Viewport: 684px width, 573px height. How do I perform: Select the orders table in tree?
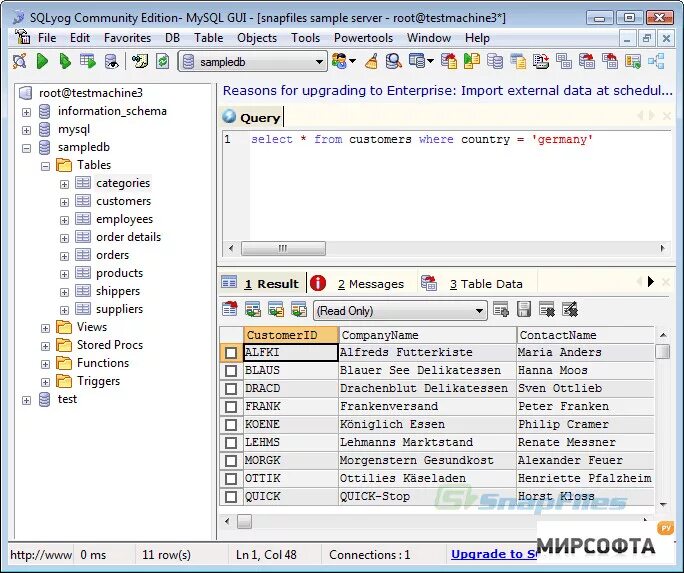[x=112, y=255]
